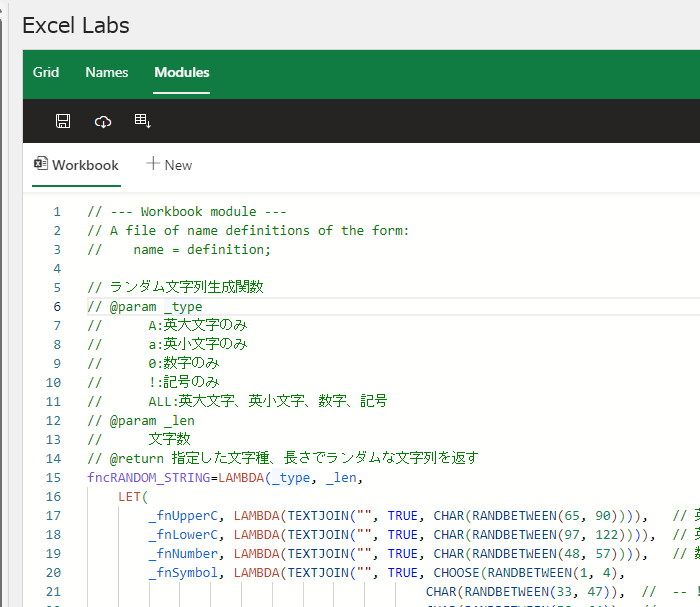The height and width of the screenshot is (607, 700).
Task: Create a New module
Action: pyautogui.click(x=169, y=165)
